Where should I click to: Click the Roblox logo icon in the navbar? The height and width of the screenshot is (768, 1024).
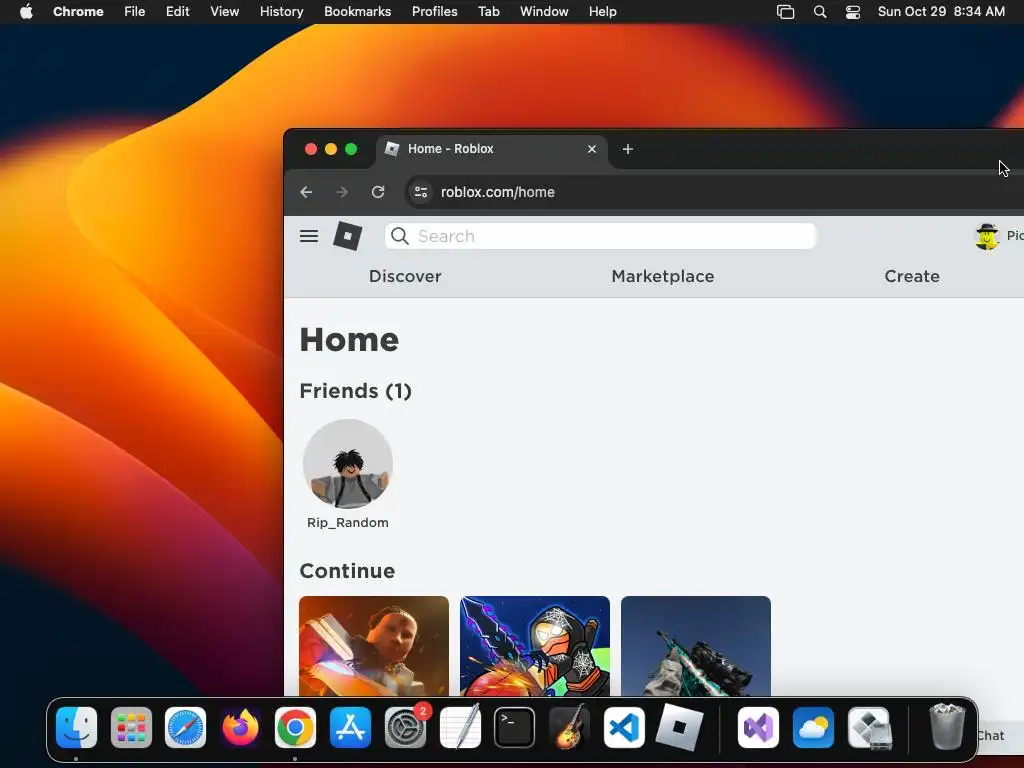pyautogui.click(x=347, y=236)
